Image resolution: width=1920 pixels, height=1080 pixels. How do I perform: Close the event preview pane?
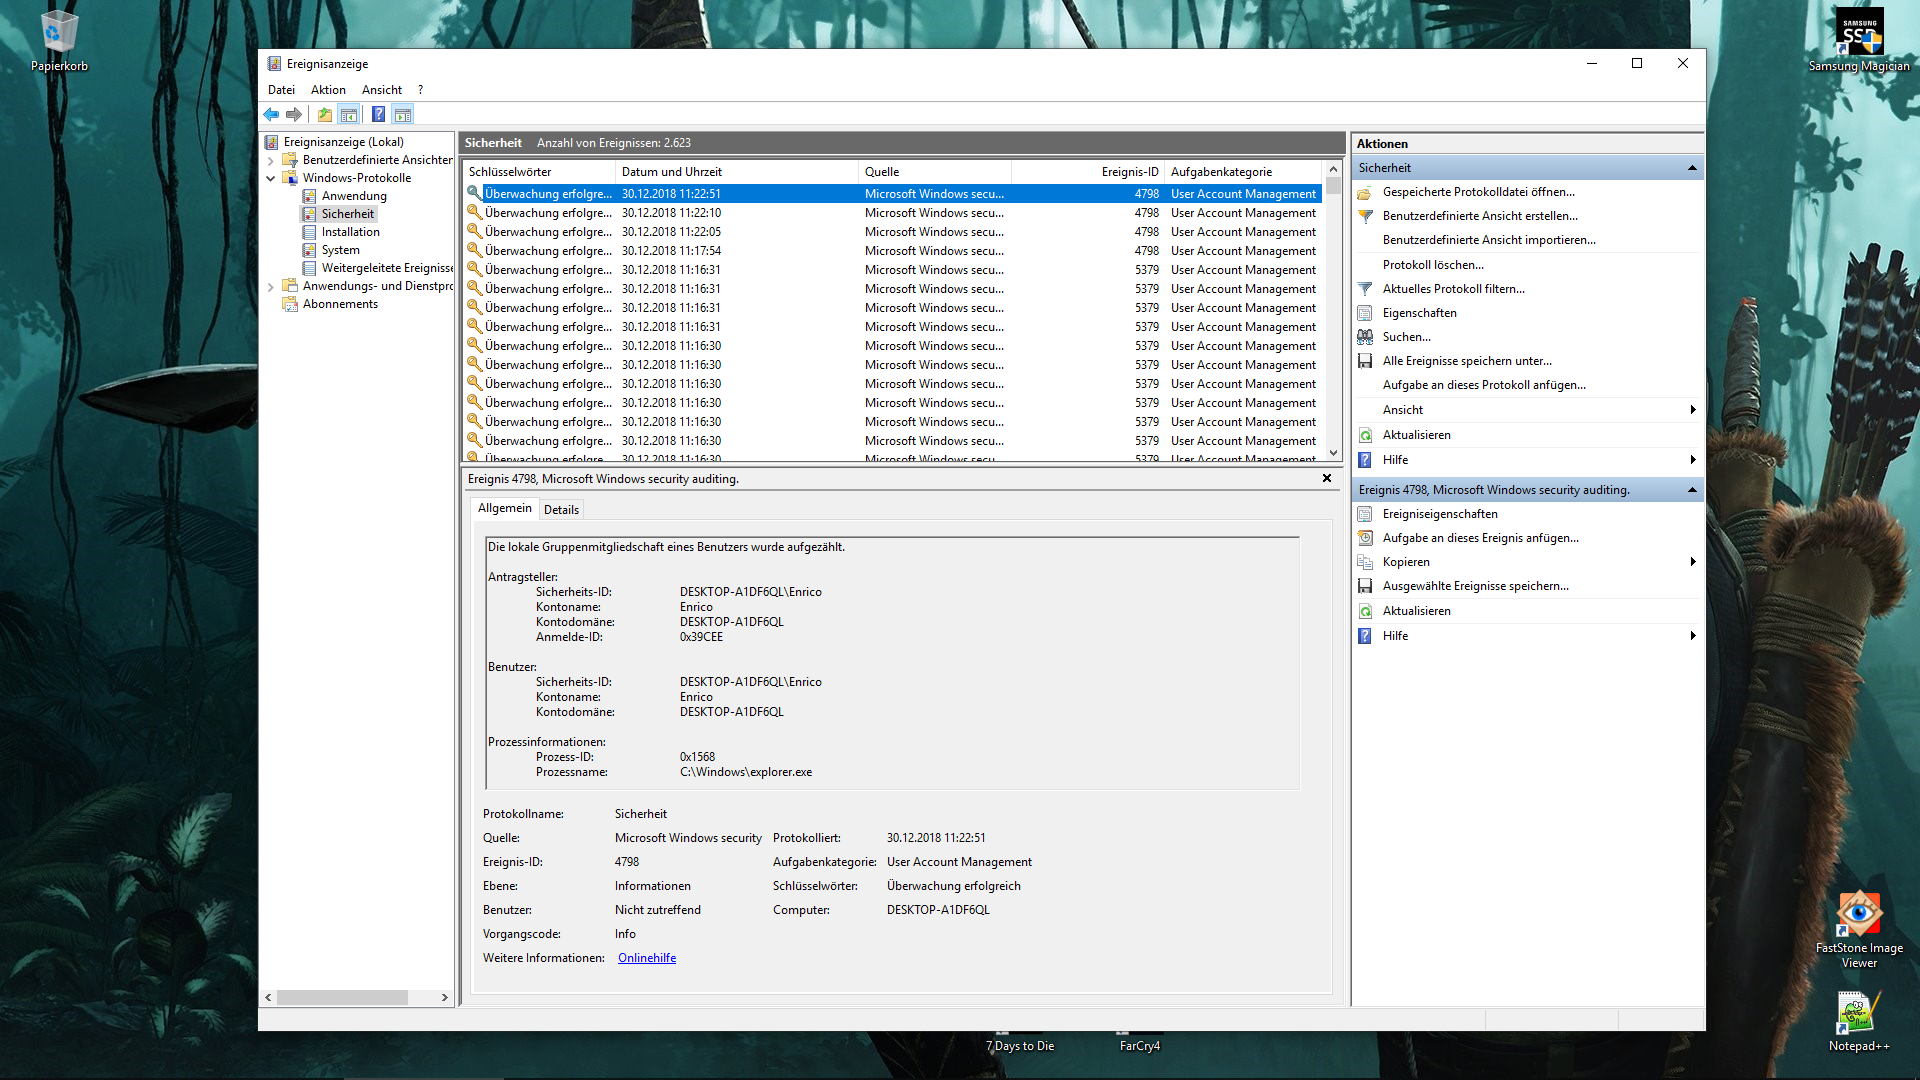(x=1327, y=478)
